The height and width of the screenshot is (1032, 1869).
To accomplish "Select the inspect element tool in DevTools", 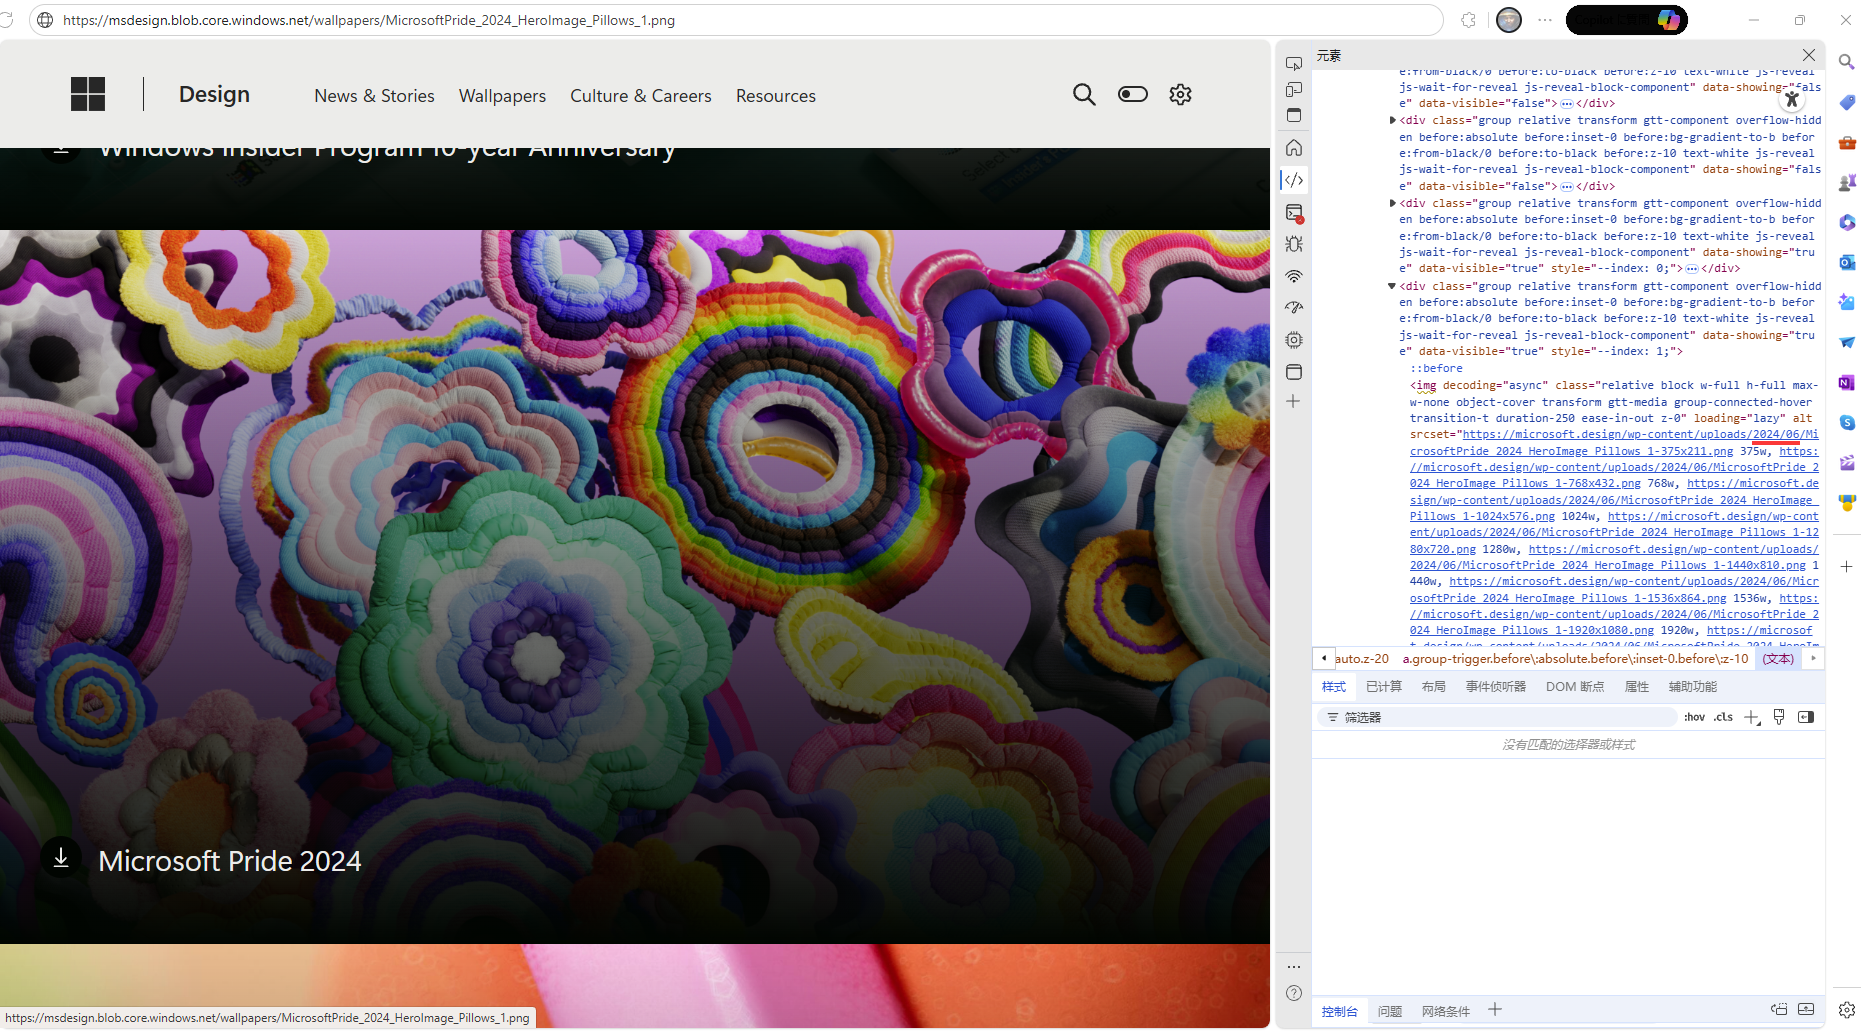I will [x=1294, y=63].
